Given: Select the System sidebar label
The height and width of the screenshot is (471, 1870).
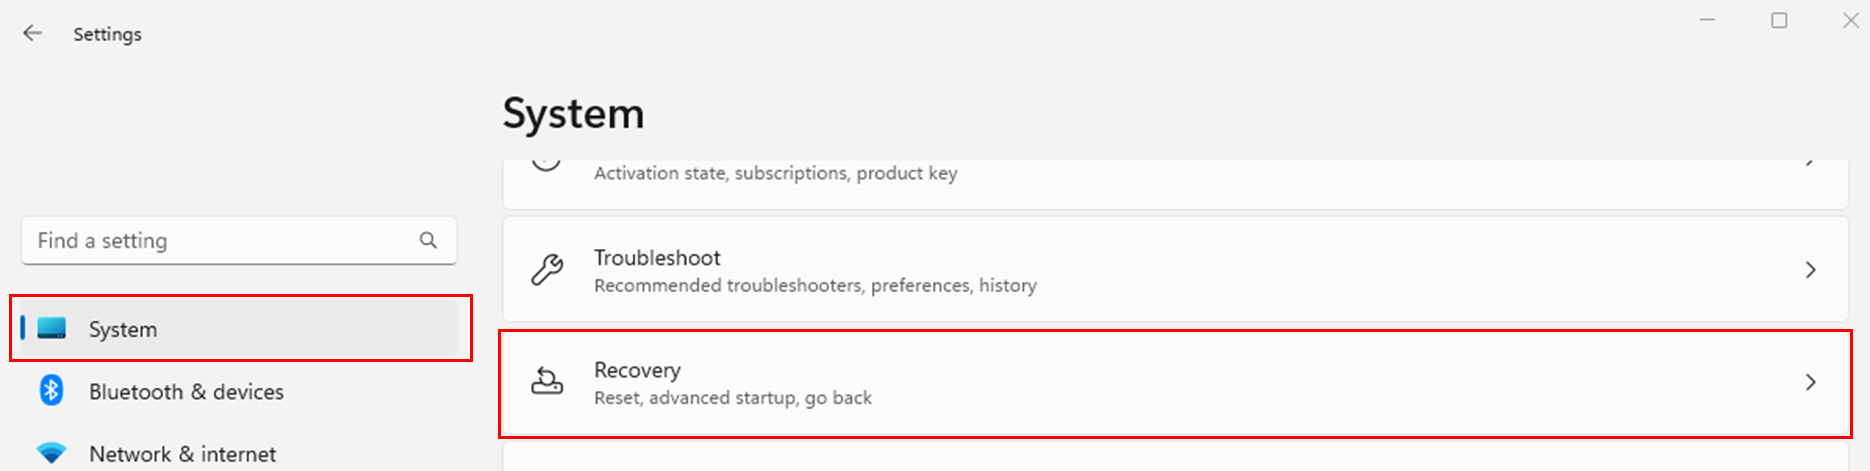Looking at the screenshot, I should (123, 329).
